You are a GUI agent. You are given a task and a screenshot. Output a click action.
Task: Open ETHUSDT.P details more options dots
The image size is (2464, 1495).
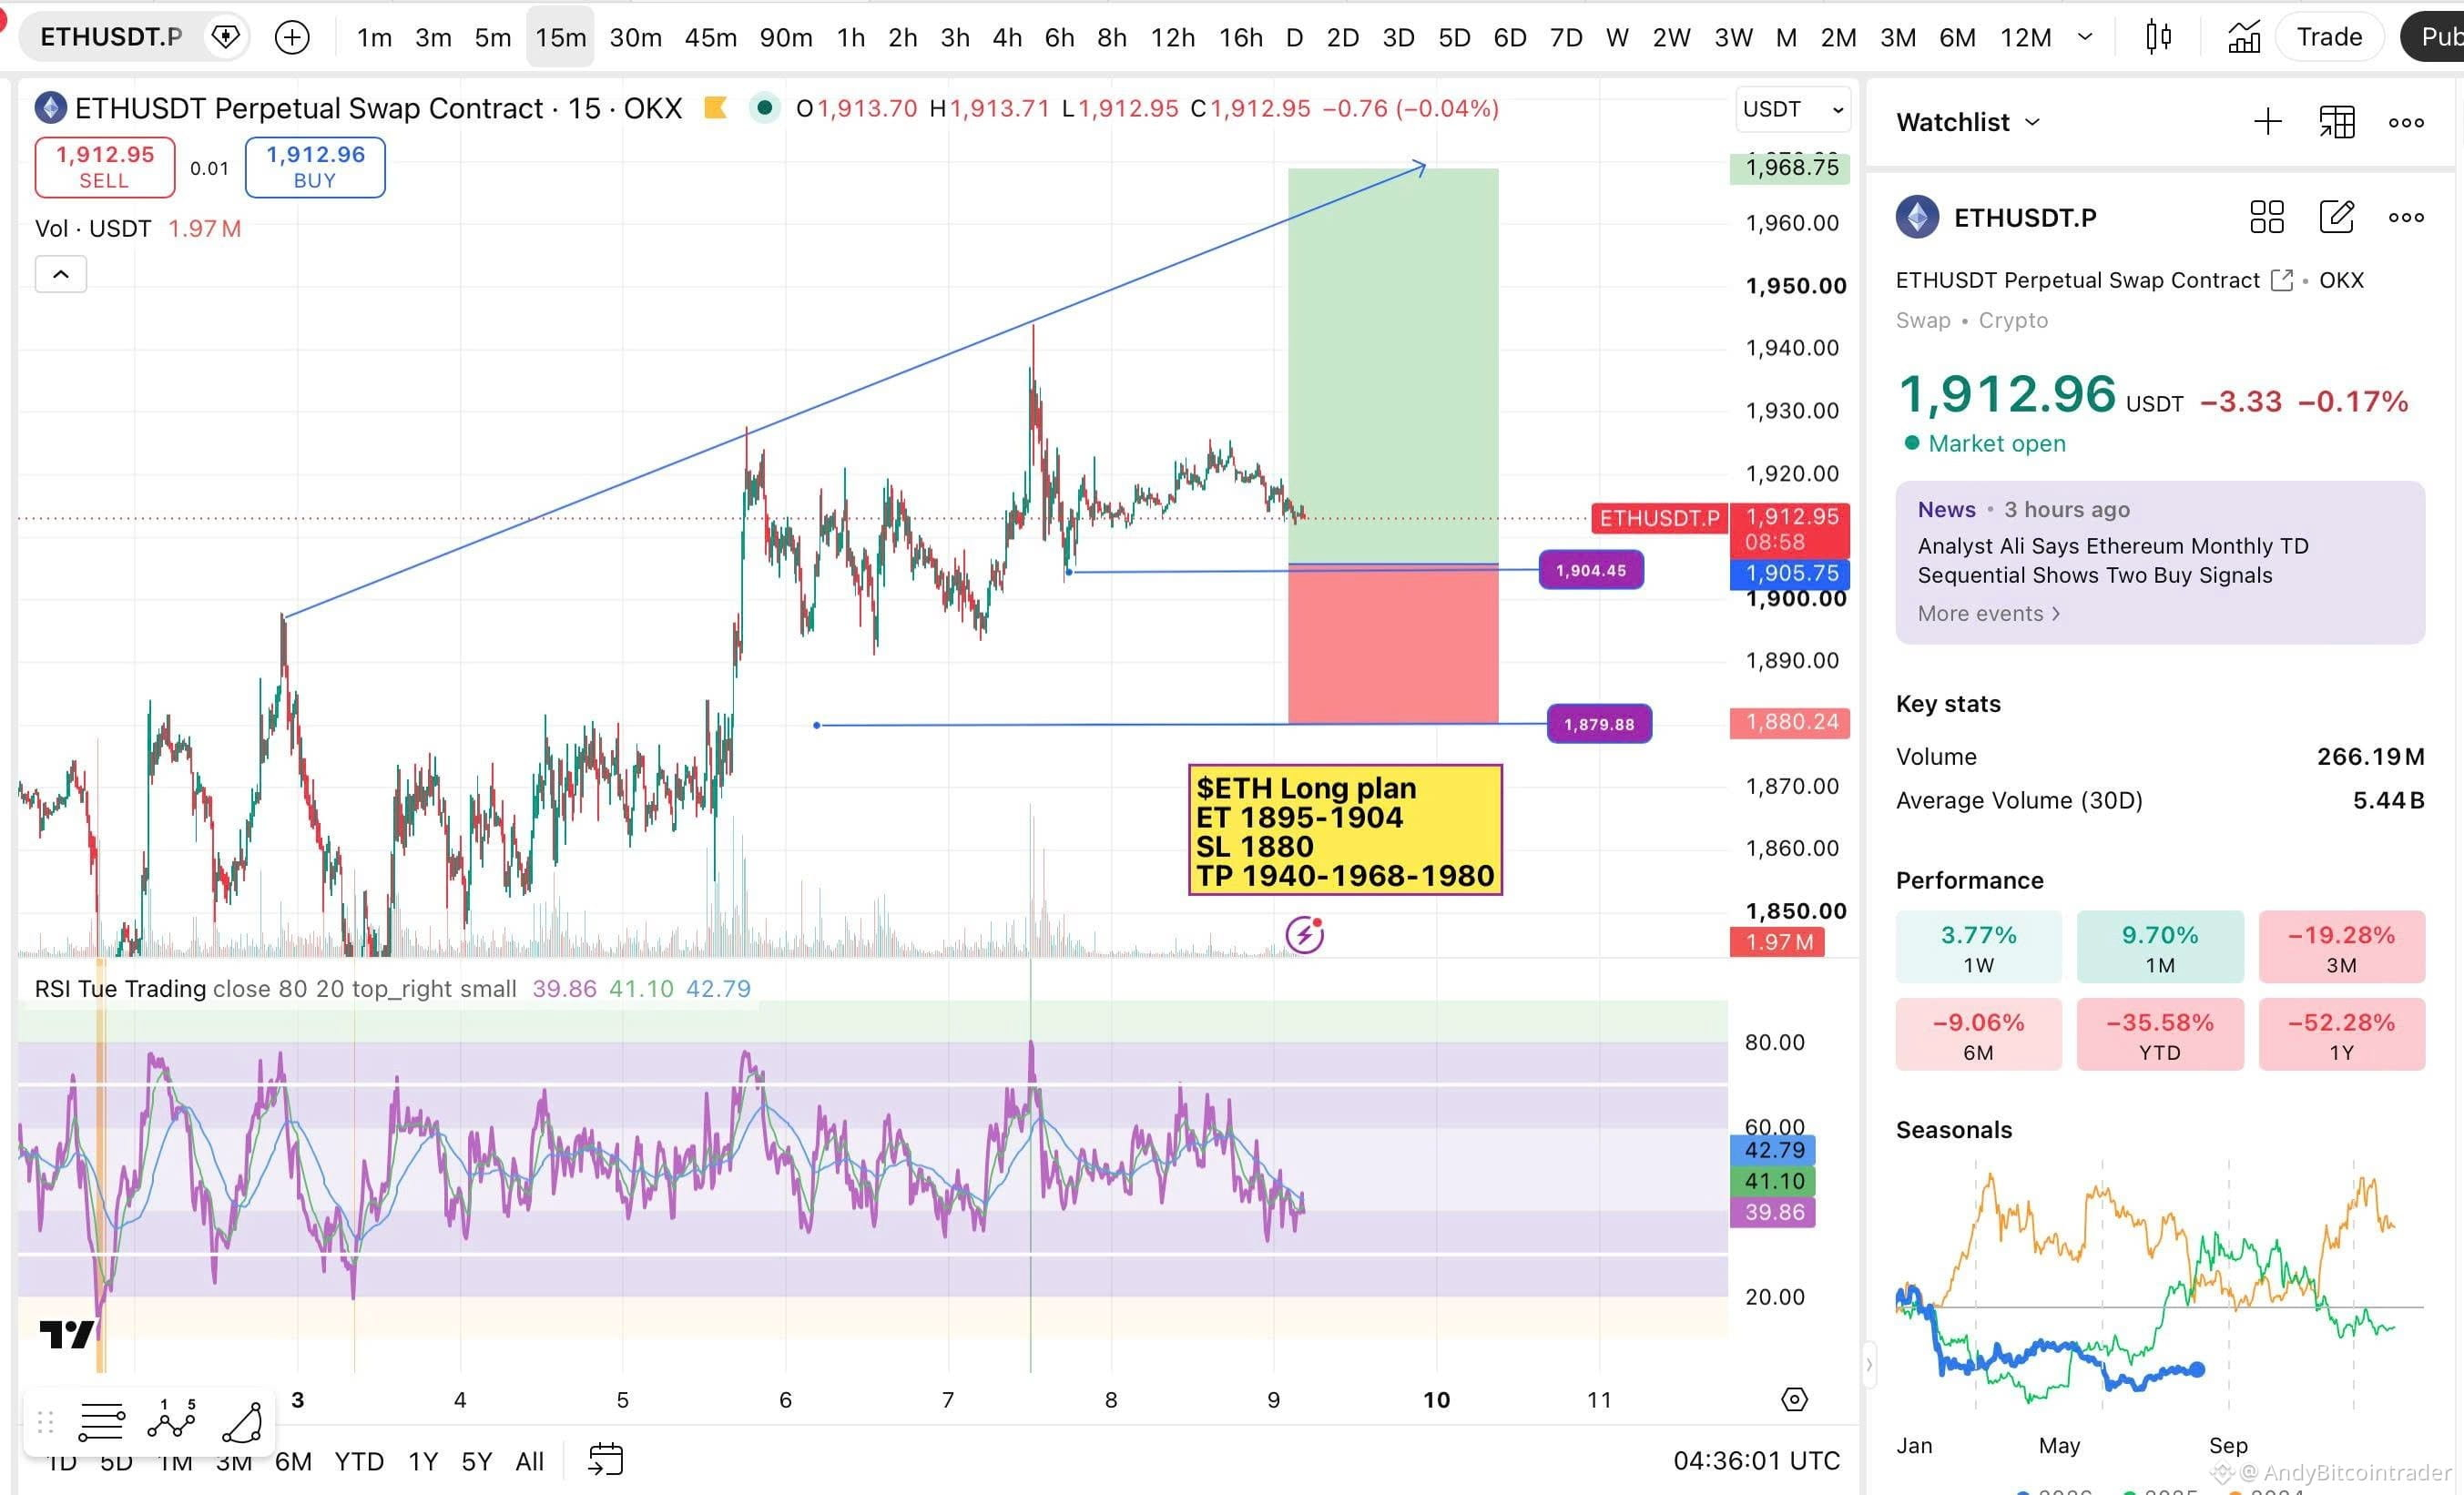[x=2406, y=217]
